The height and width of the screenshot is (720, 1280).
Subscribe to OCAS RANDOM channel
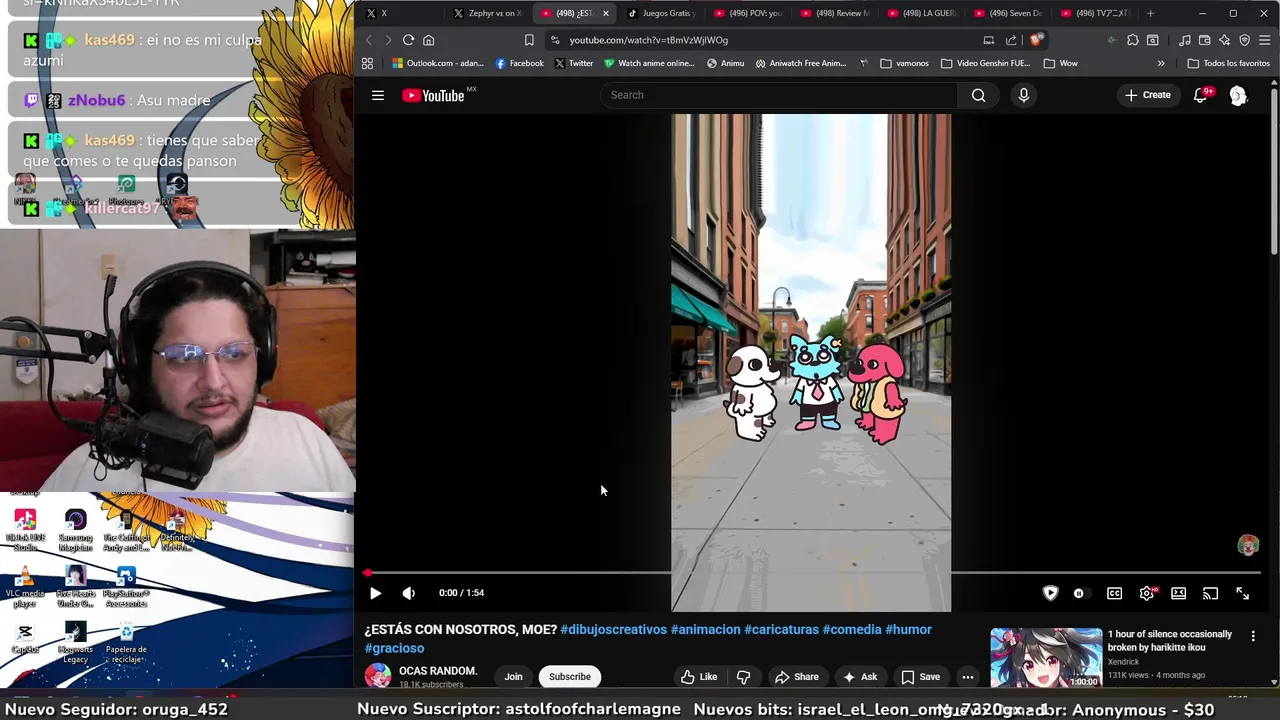pos(570,677)
